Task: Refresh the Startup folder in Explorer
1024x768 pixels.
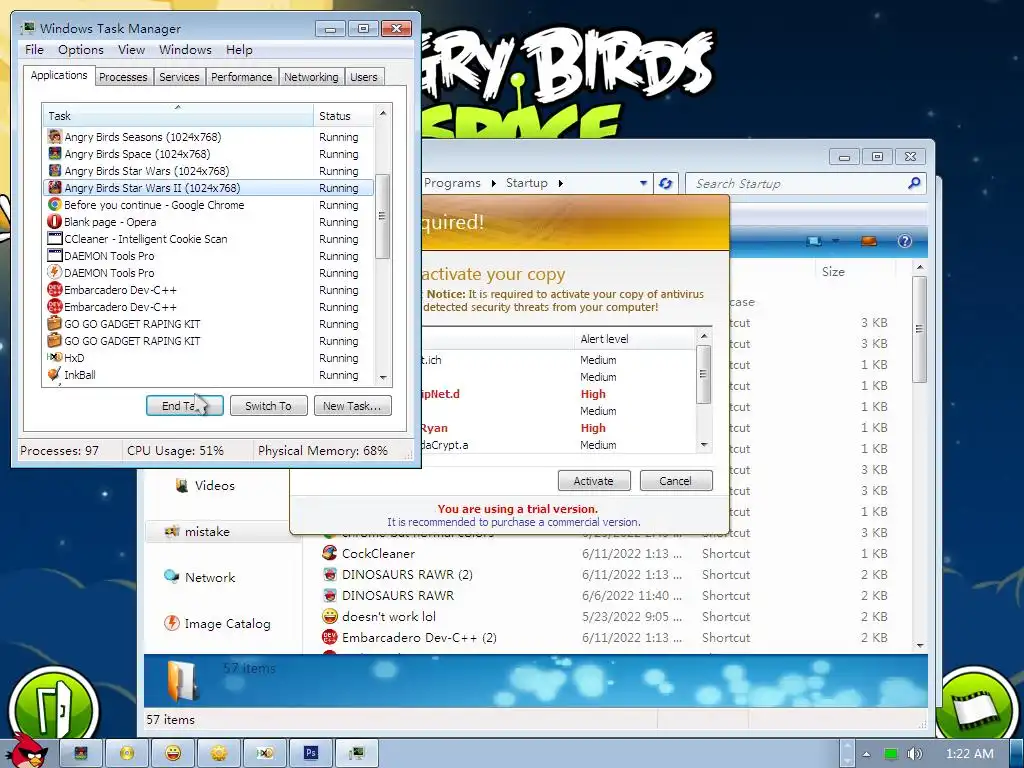Action: (665, 184)
